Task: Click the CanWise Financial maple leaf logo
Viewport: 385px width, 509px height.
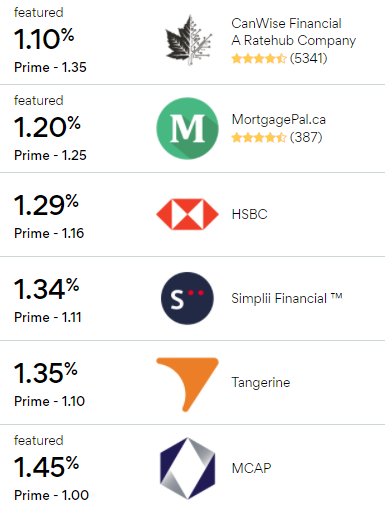Action: coord(188,40)
